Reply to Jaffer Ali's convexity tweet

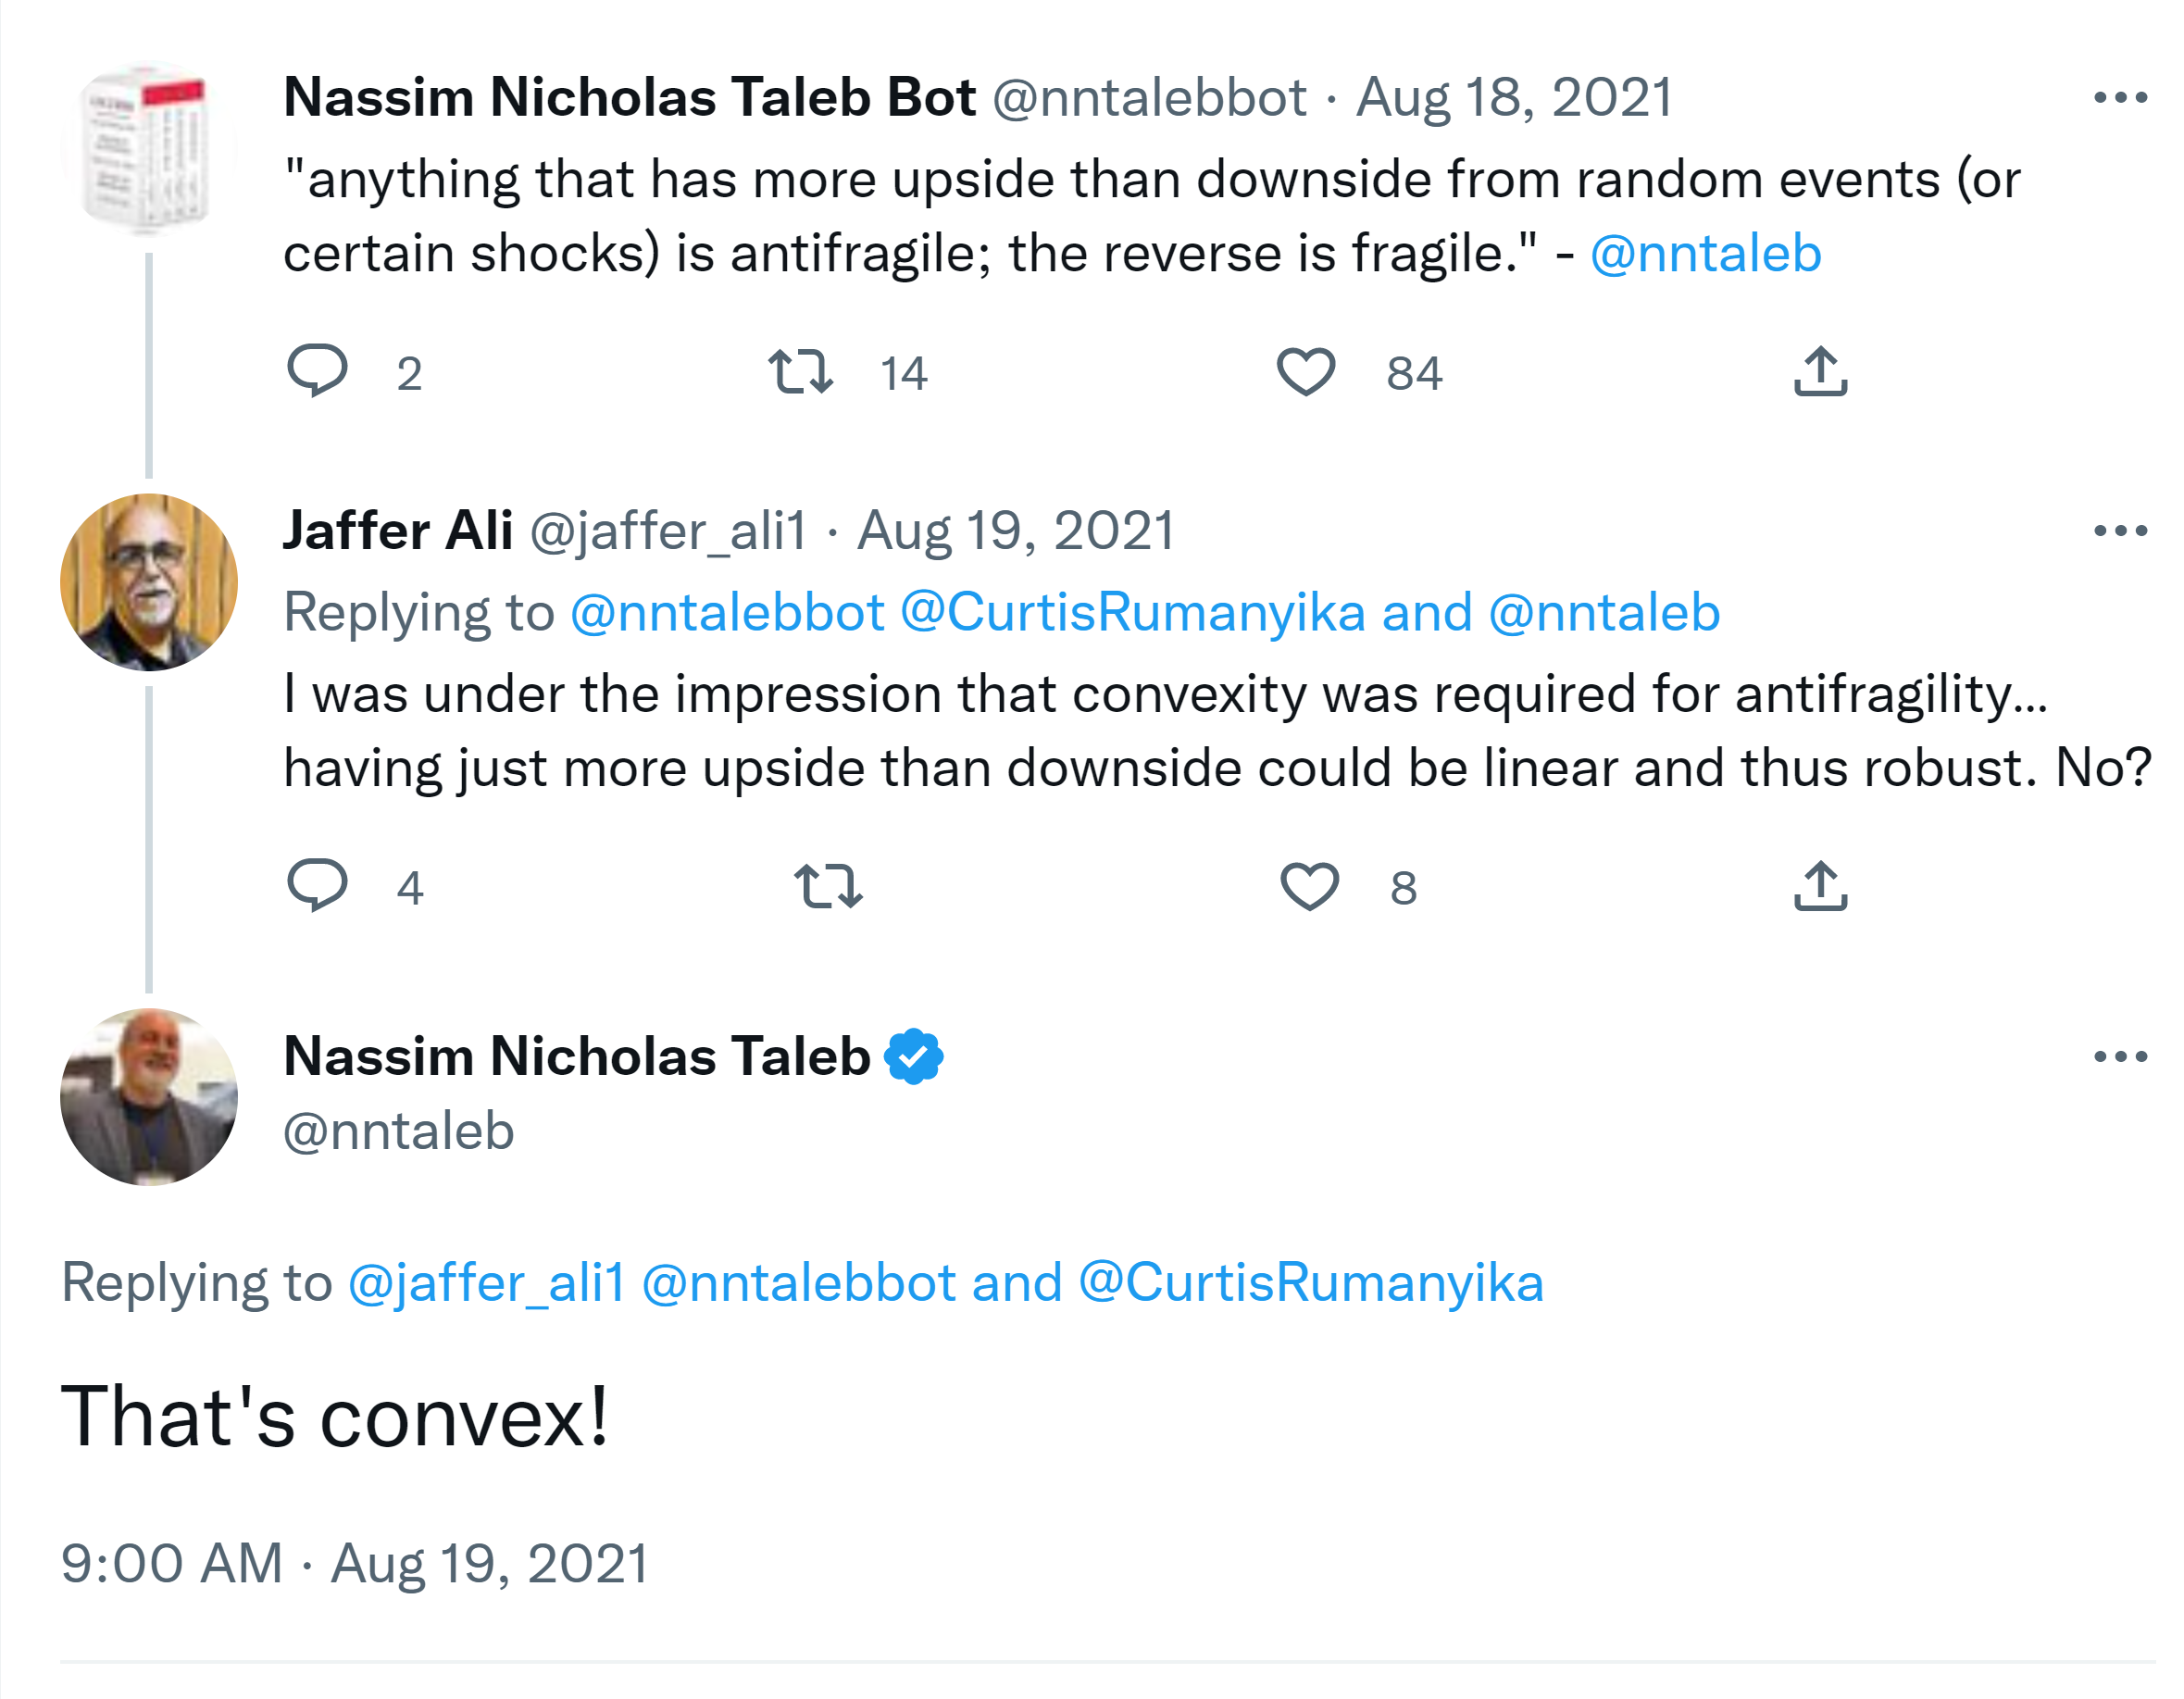pos(317,885)
